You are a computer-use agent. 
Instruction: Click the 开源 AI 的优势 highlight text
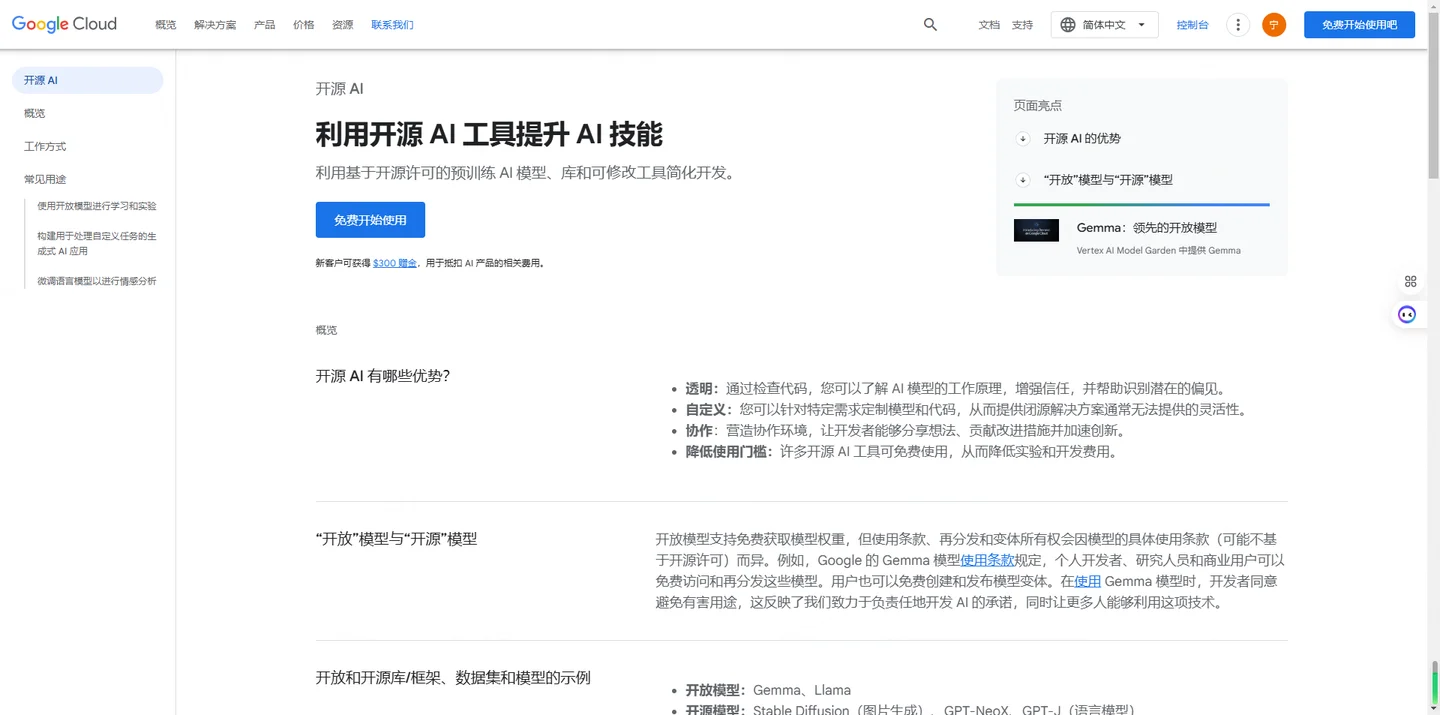pyautogui.click(x=1082, y=139)
